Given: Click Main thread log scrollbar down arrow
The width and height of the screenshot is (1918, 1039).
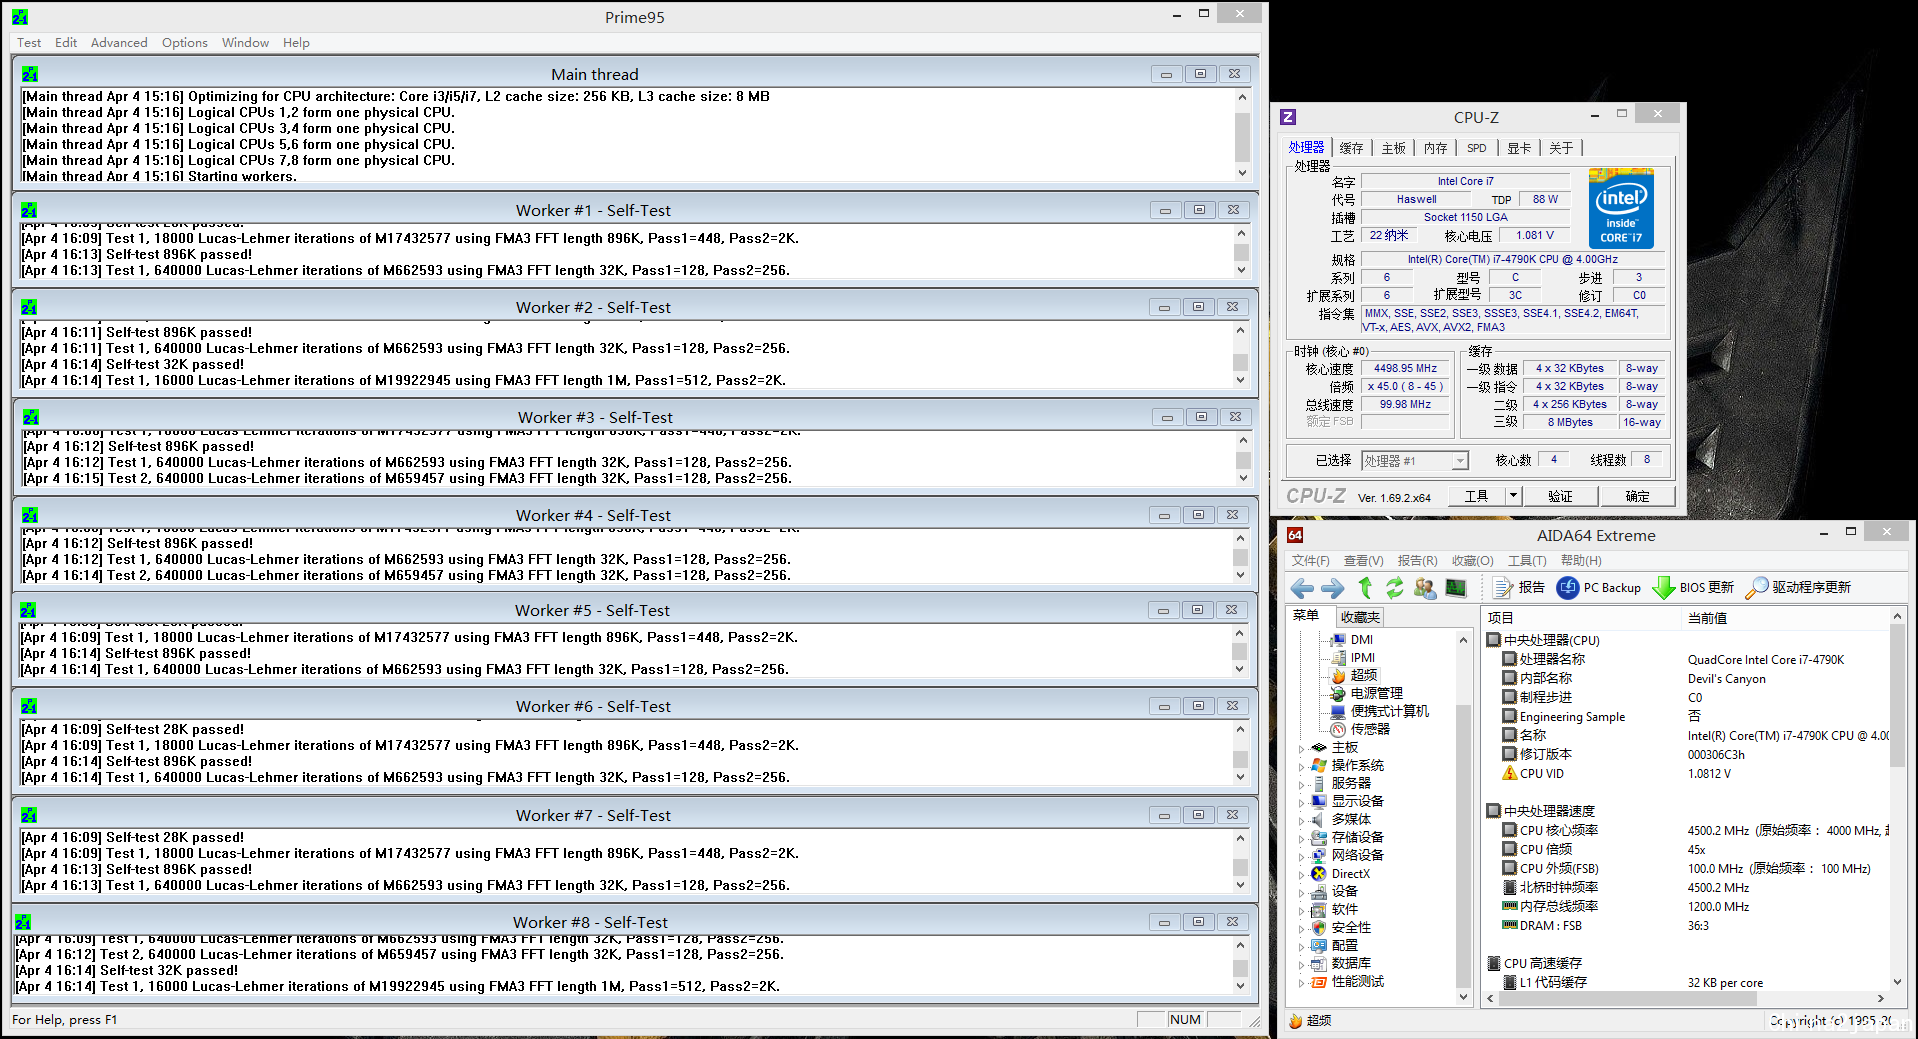Looking at the screenshot, I should pyautogui.click(x=1242, y=173).
